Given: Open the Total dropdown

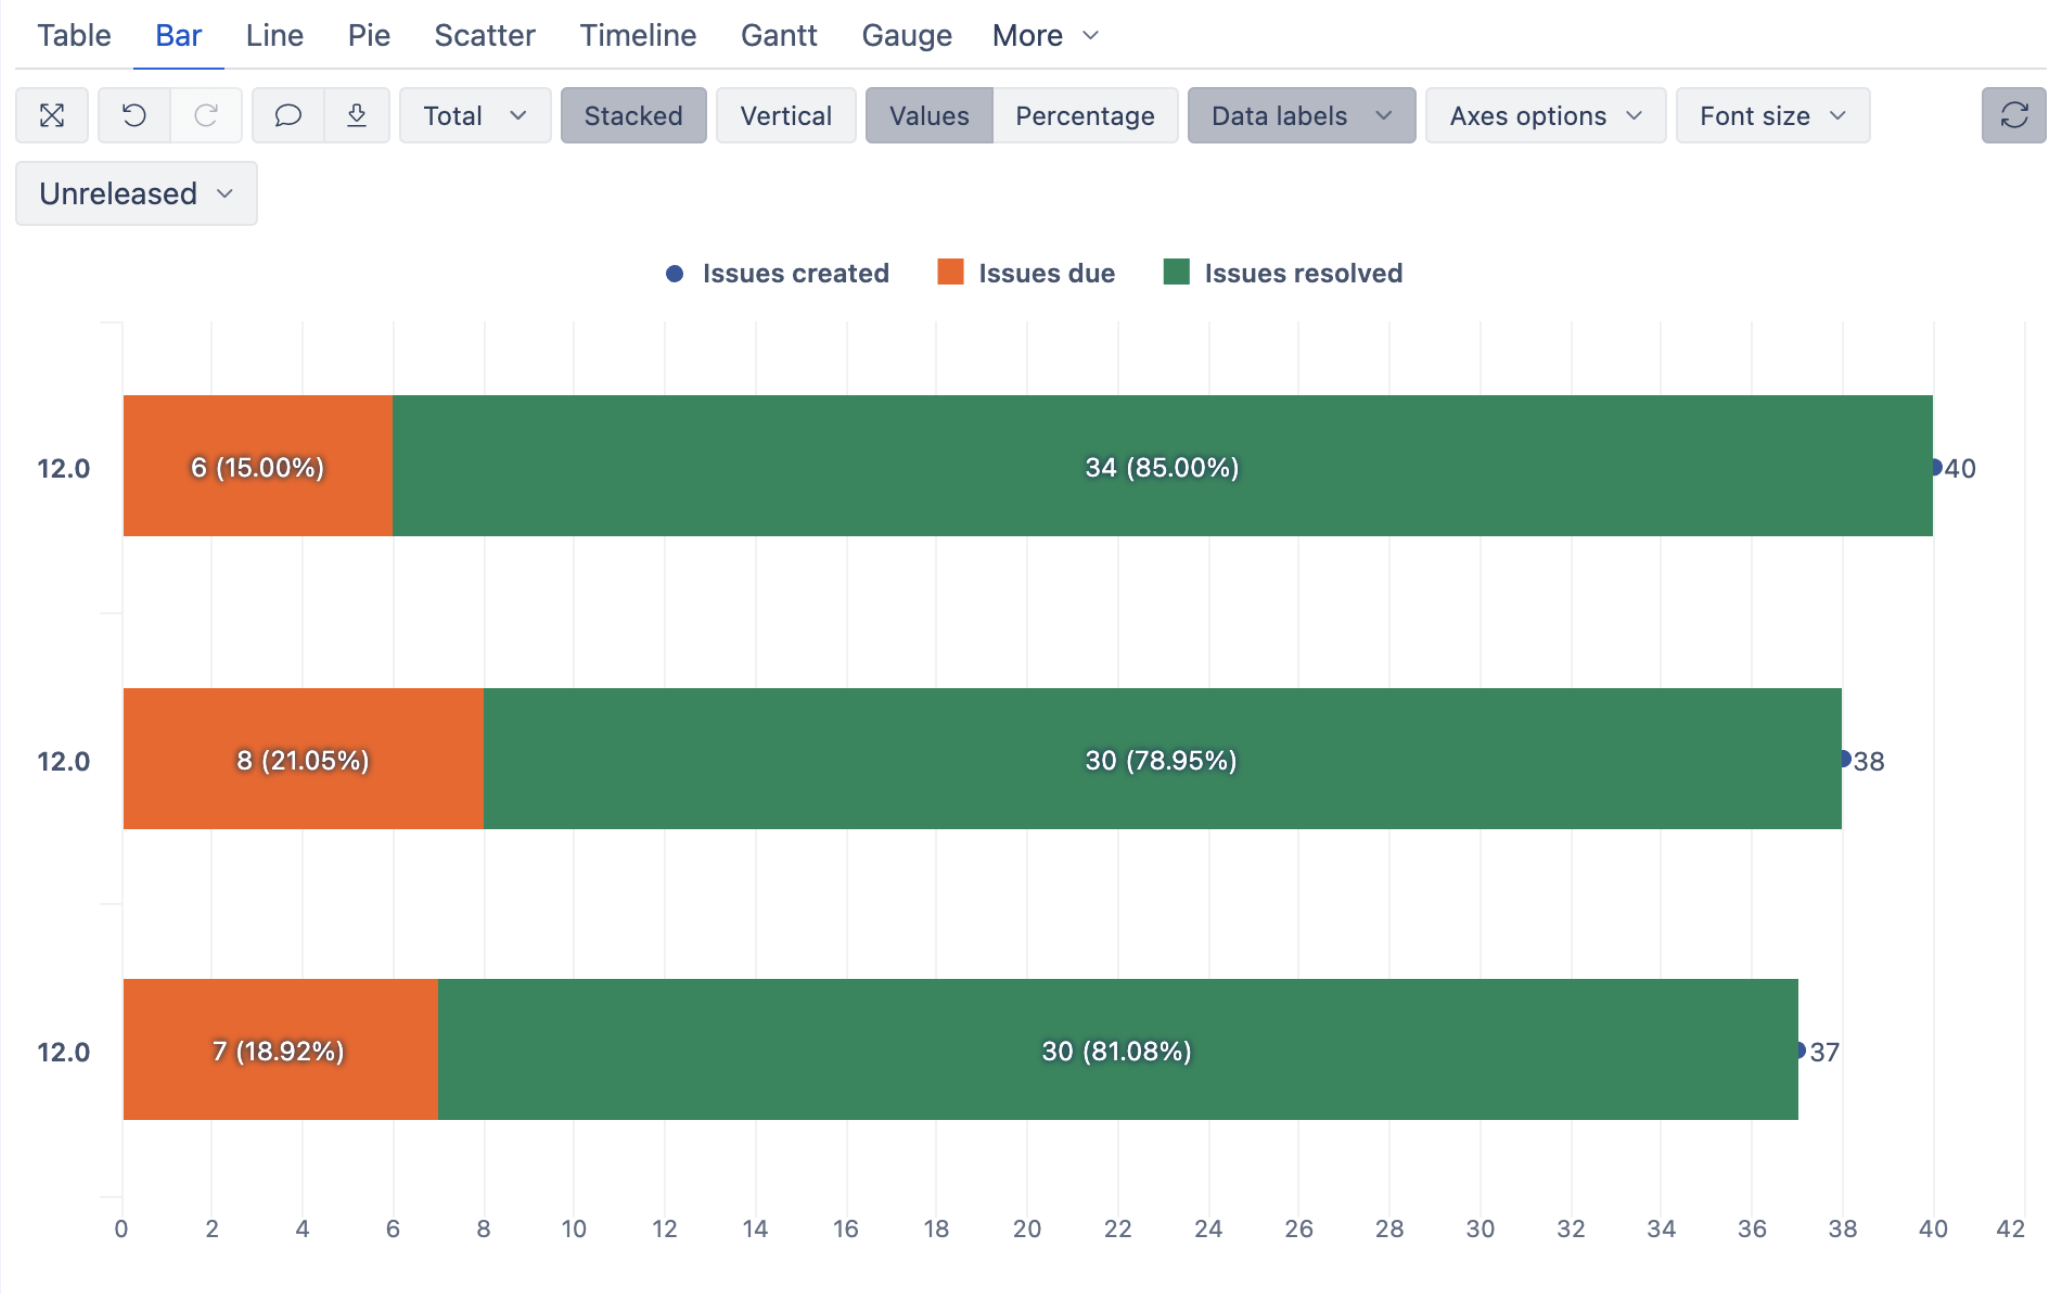Looking at the screenshot, I should click(474, 116).
